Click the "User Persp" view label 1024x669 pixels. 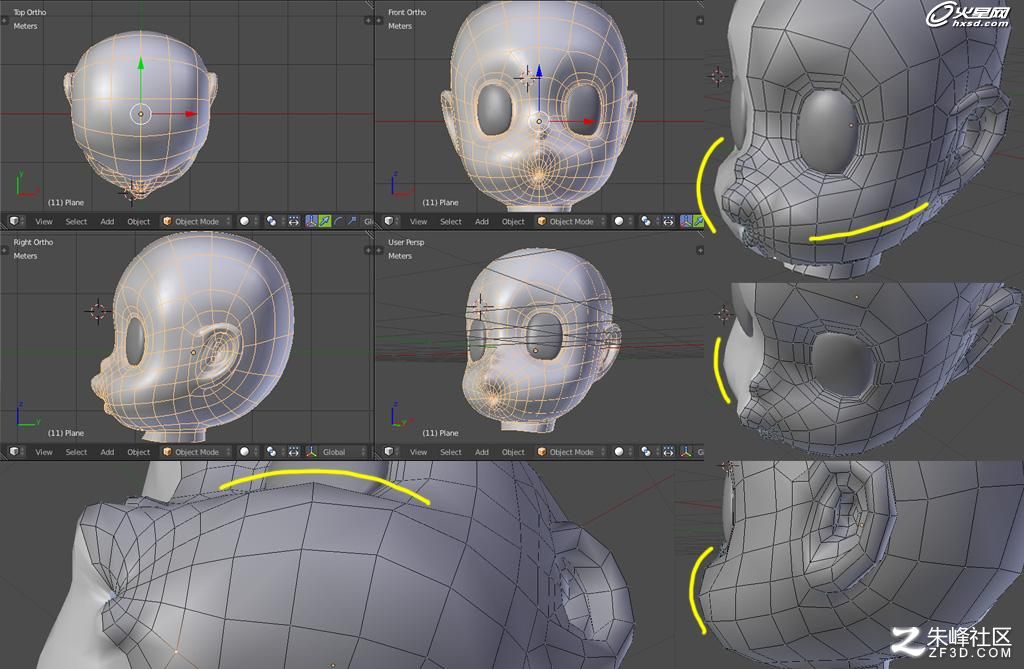(x=406, y=242)
